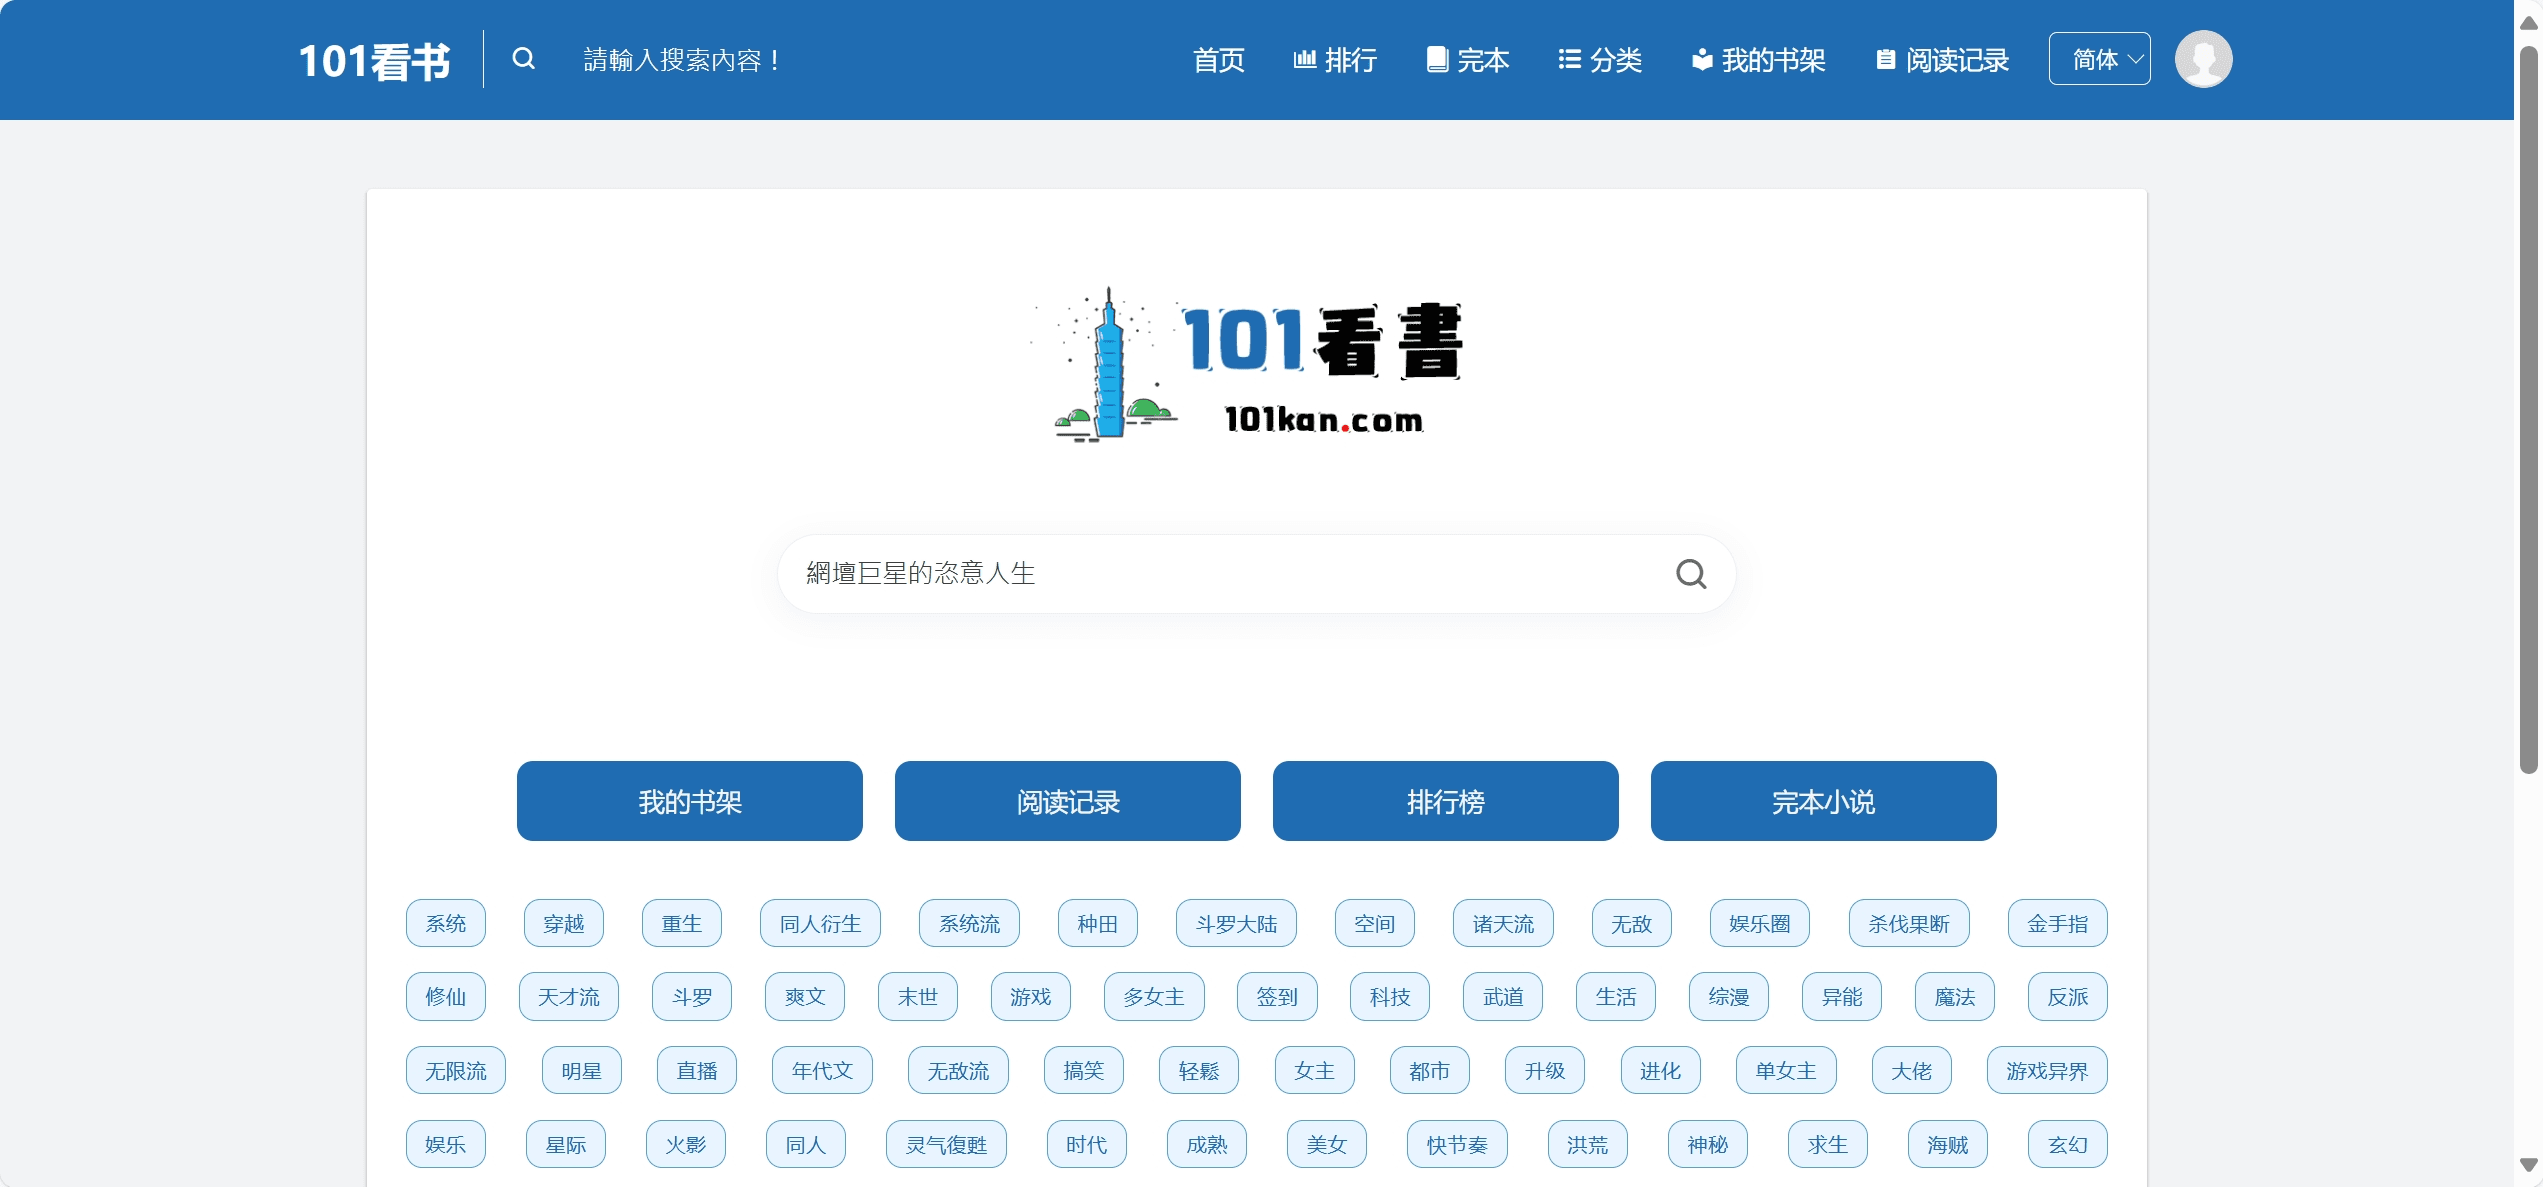
Task: Select the 系统 tag
Action: pos(446,923)
